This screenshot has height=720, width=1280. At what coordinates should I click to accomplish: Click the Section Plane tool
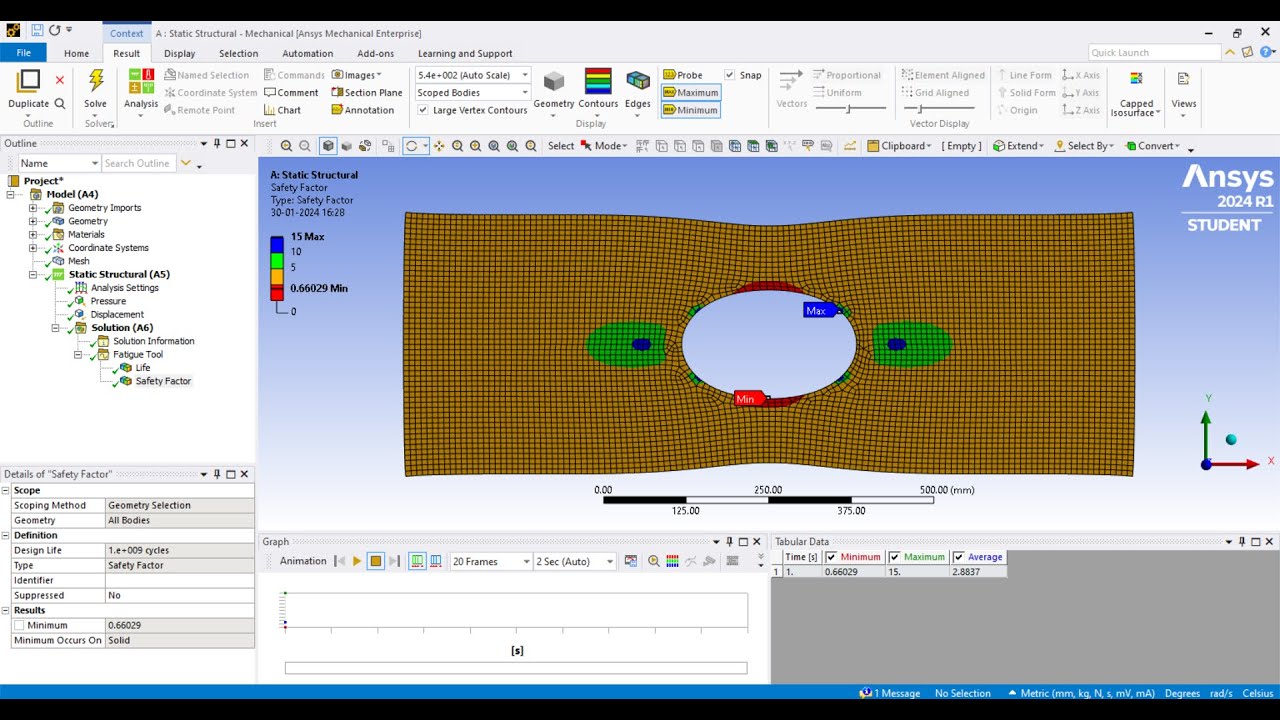[367, 93]
